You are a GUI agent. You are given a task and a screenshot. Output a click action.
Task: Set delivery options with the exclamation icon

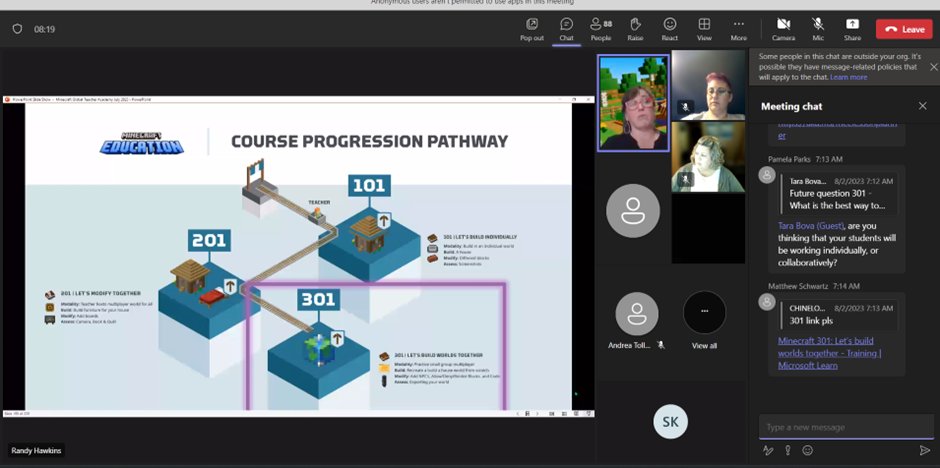point(788,450)
